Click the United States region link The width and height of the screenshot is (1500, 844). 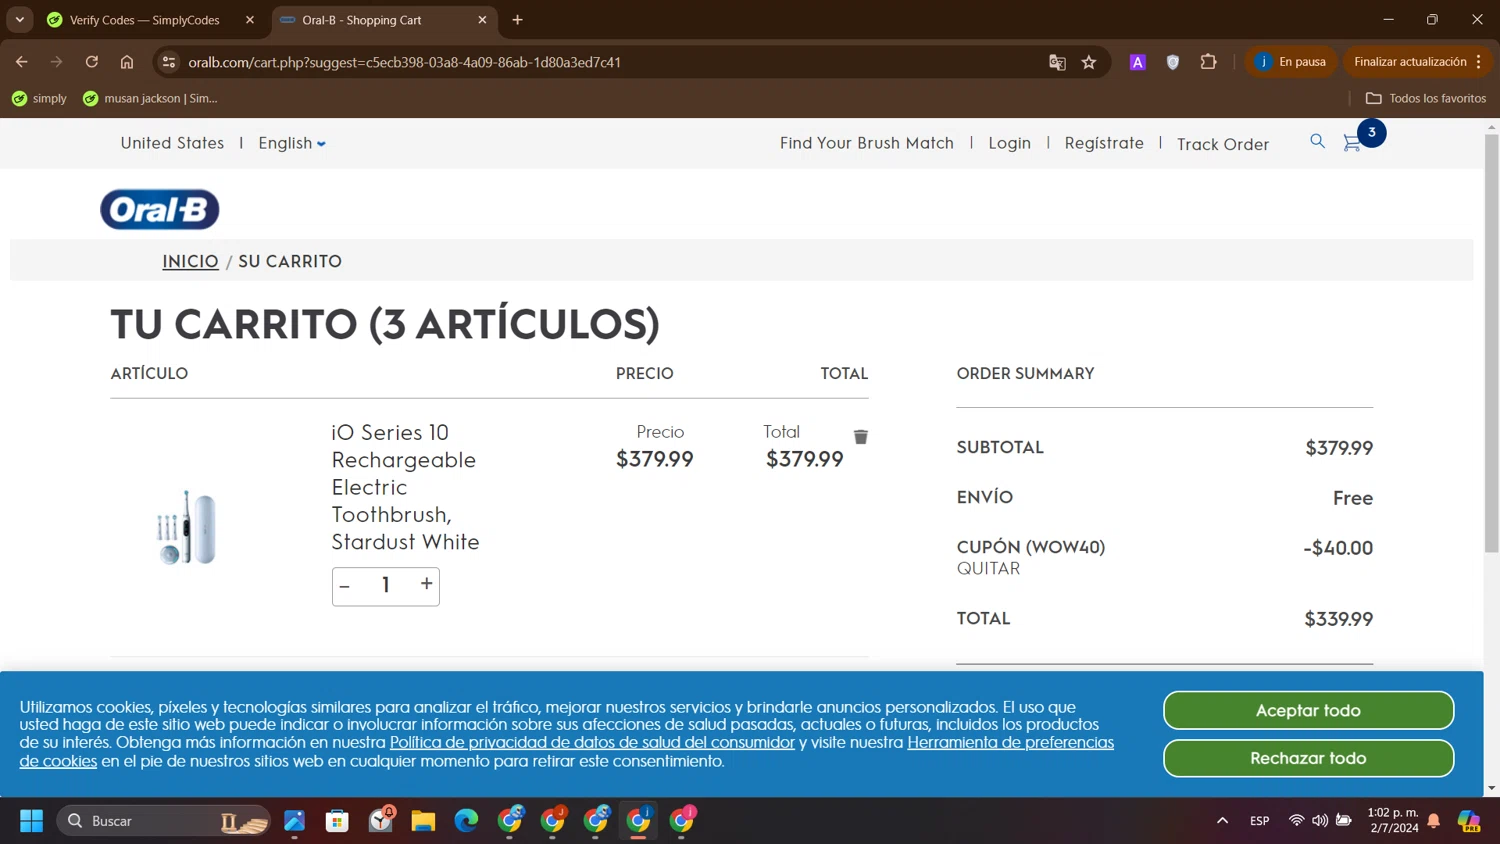click(x=172, y=143)
